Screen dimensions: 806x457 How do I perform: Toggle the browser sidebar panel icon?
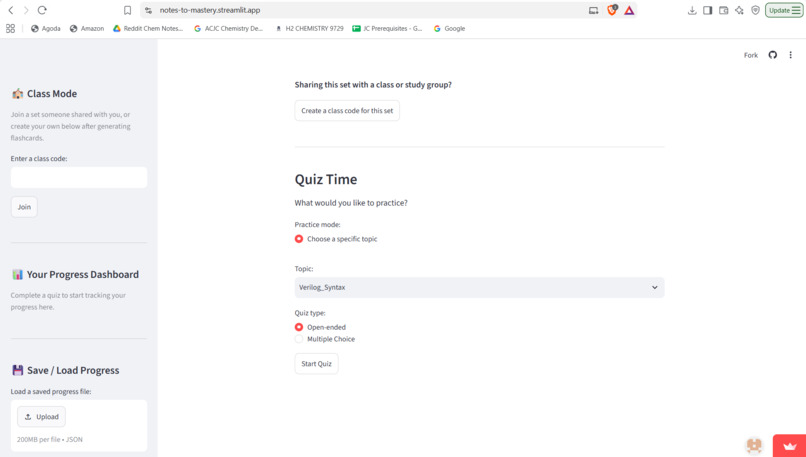click(x=708, y=10)
